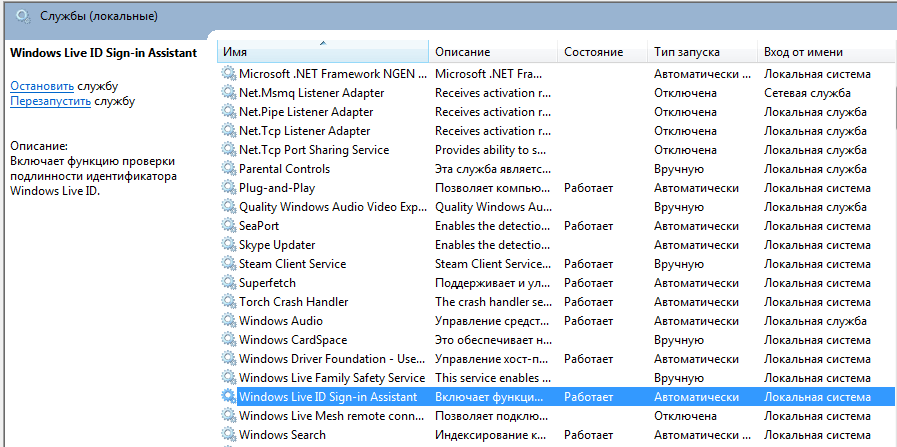The image size is (897, 447).
Task: Click gear icon of Windows Audio service
Action: click(229, 321)
